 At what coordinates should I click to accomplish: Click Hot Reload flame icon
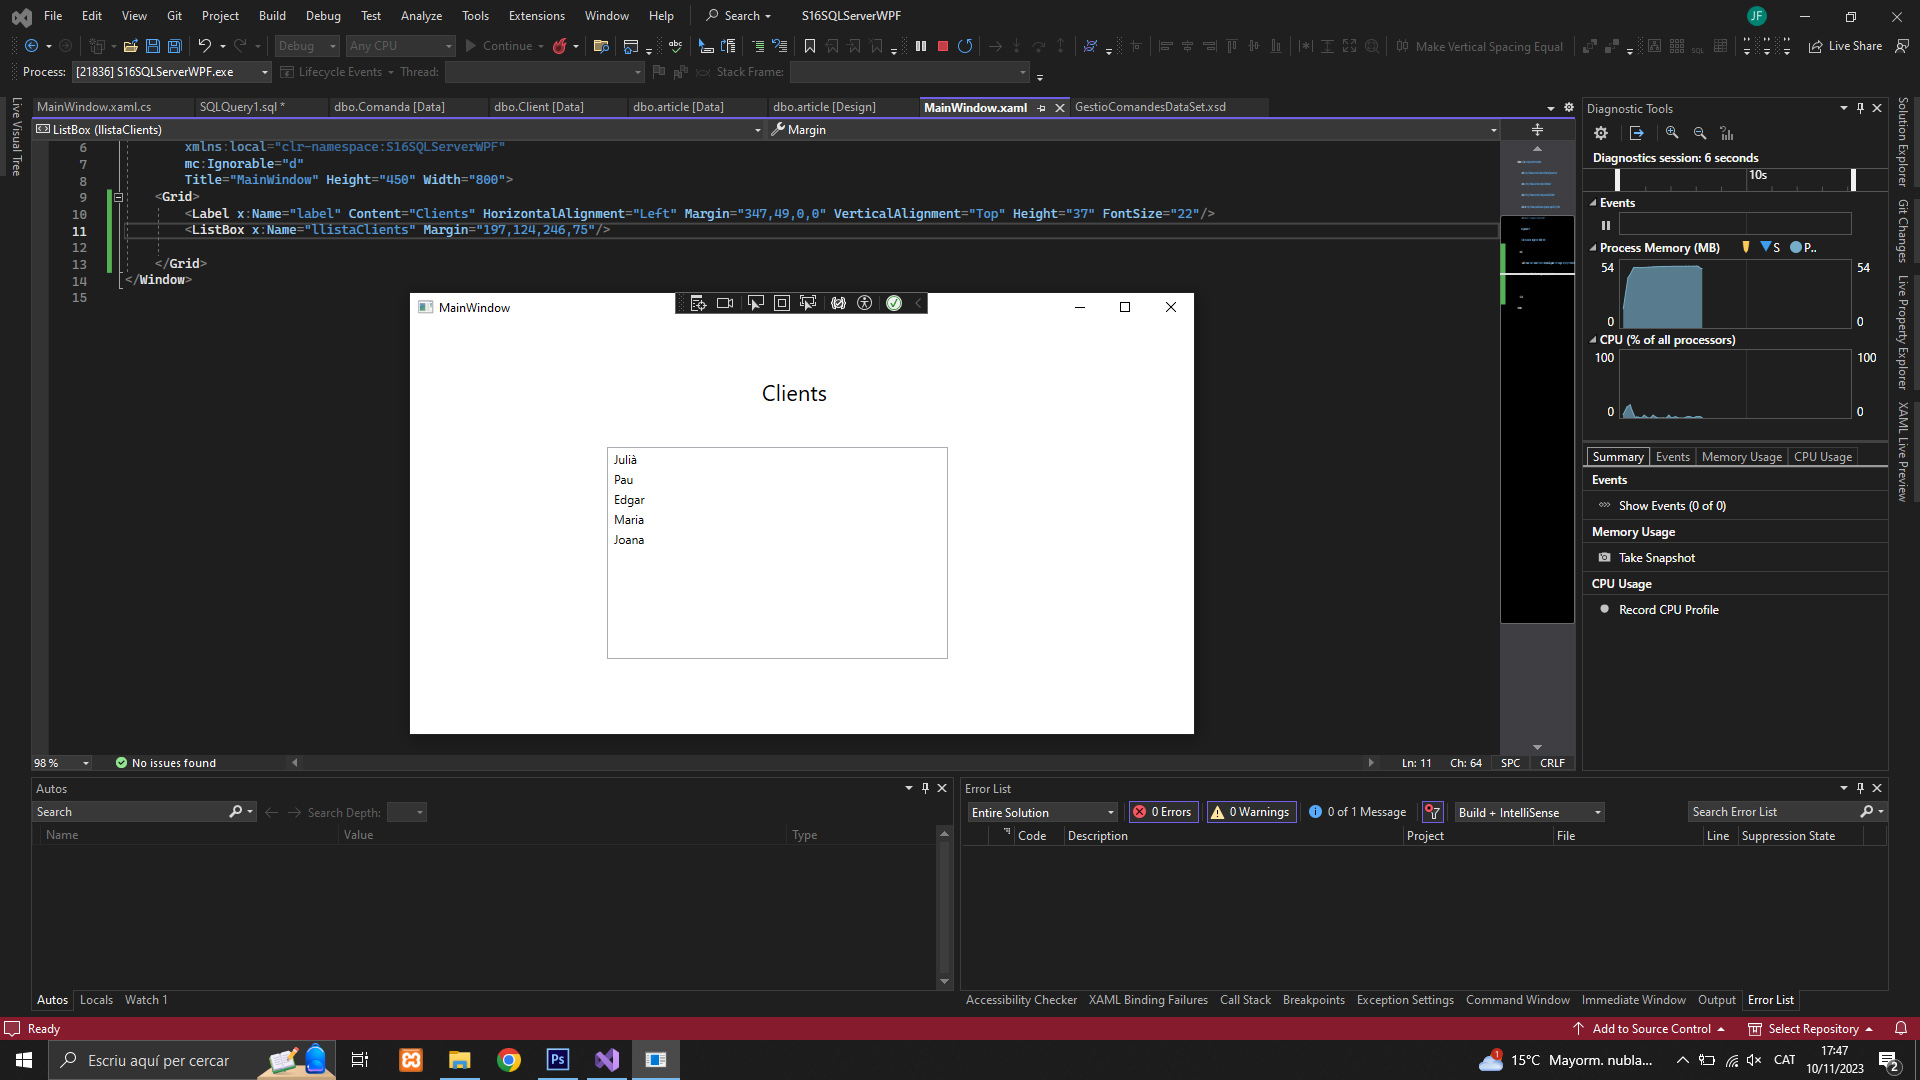(x=560, y=46)
